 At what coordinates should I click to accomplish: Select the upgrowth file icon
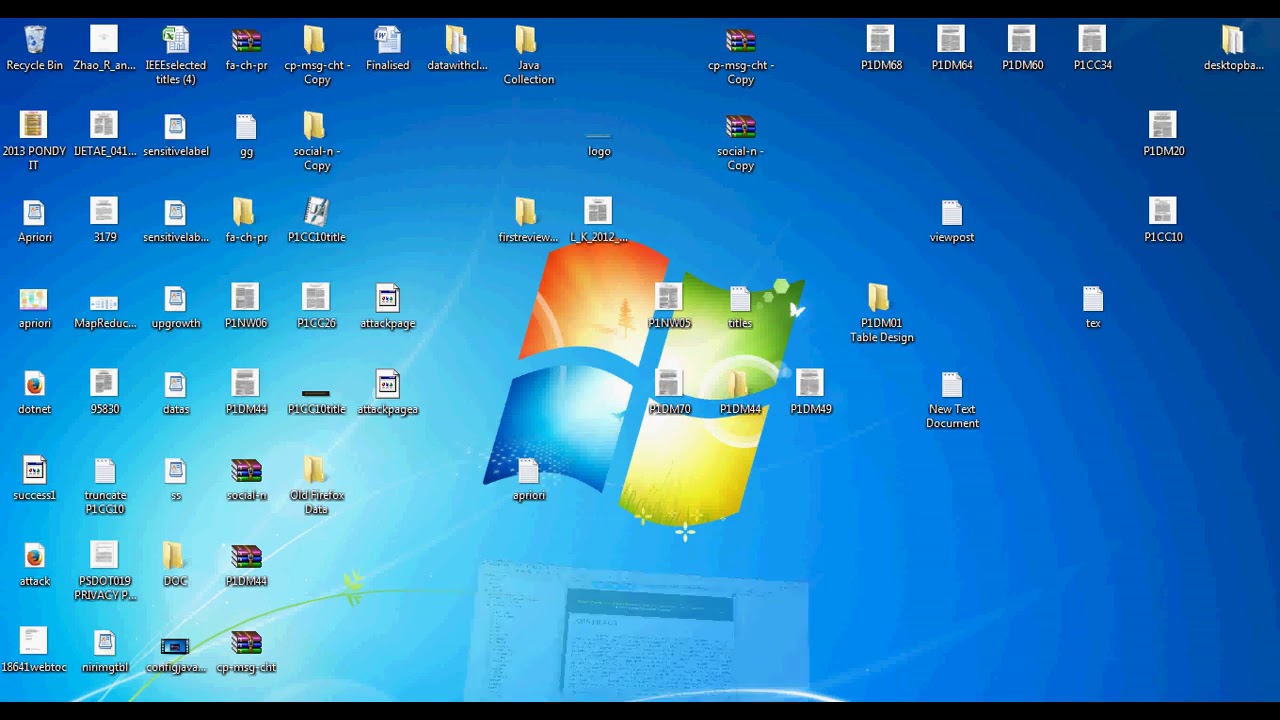[175, 299]
